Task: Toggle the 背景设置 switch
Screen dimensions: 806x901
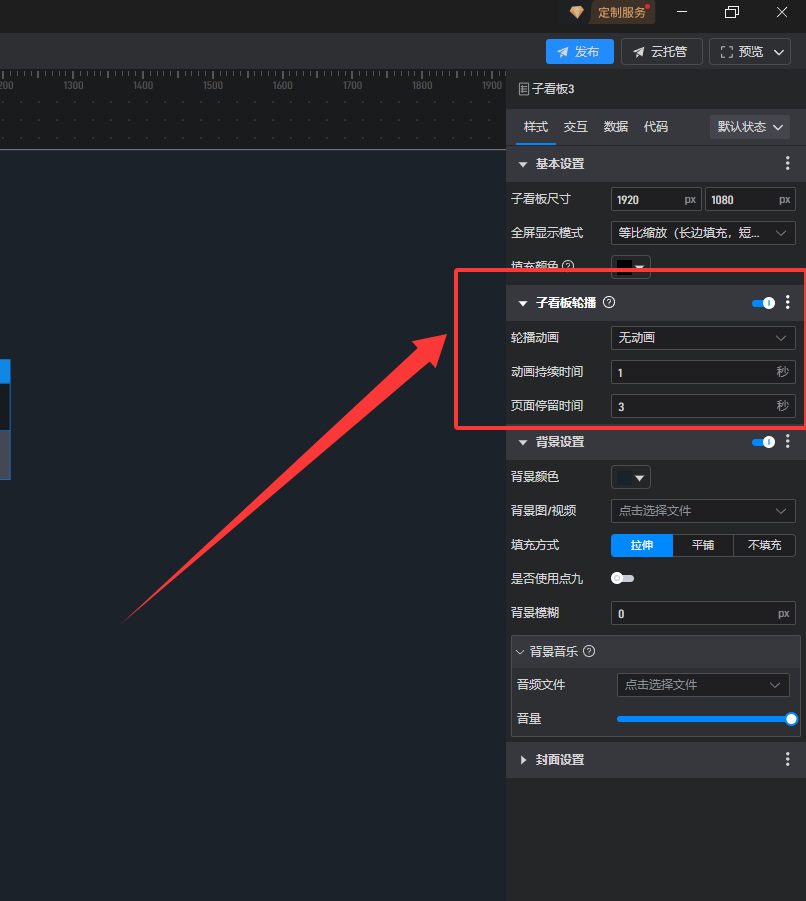Action: click(763, 442)
